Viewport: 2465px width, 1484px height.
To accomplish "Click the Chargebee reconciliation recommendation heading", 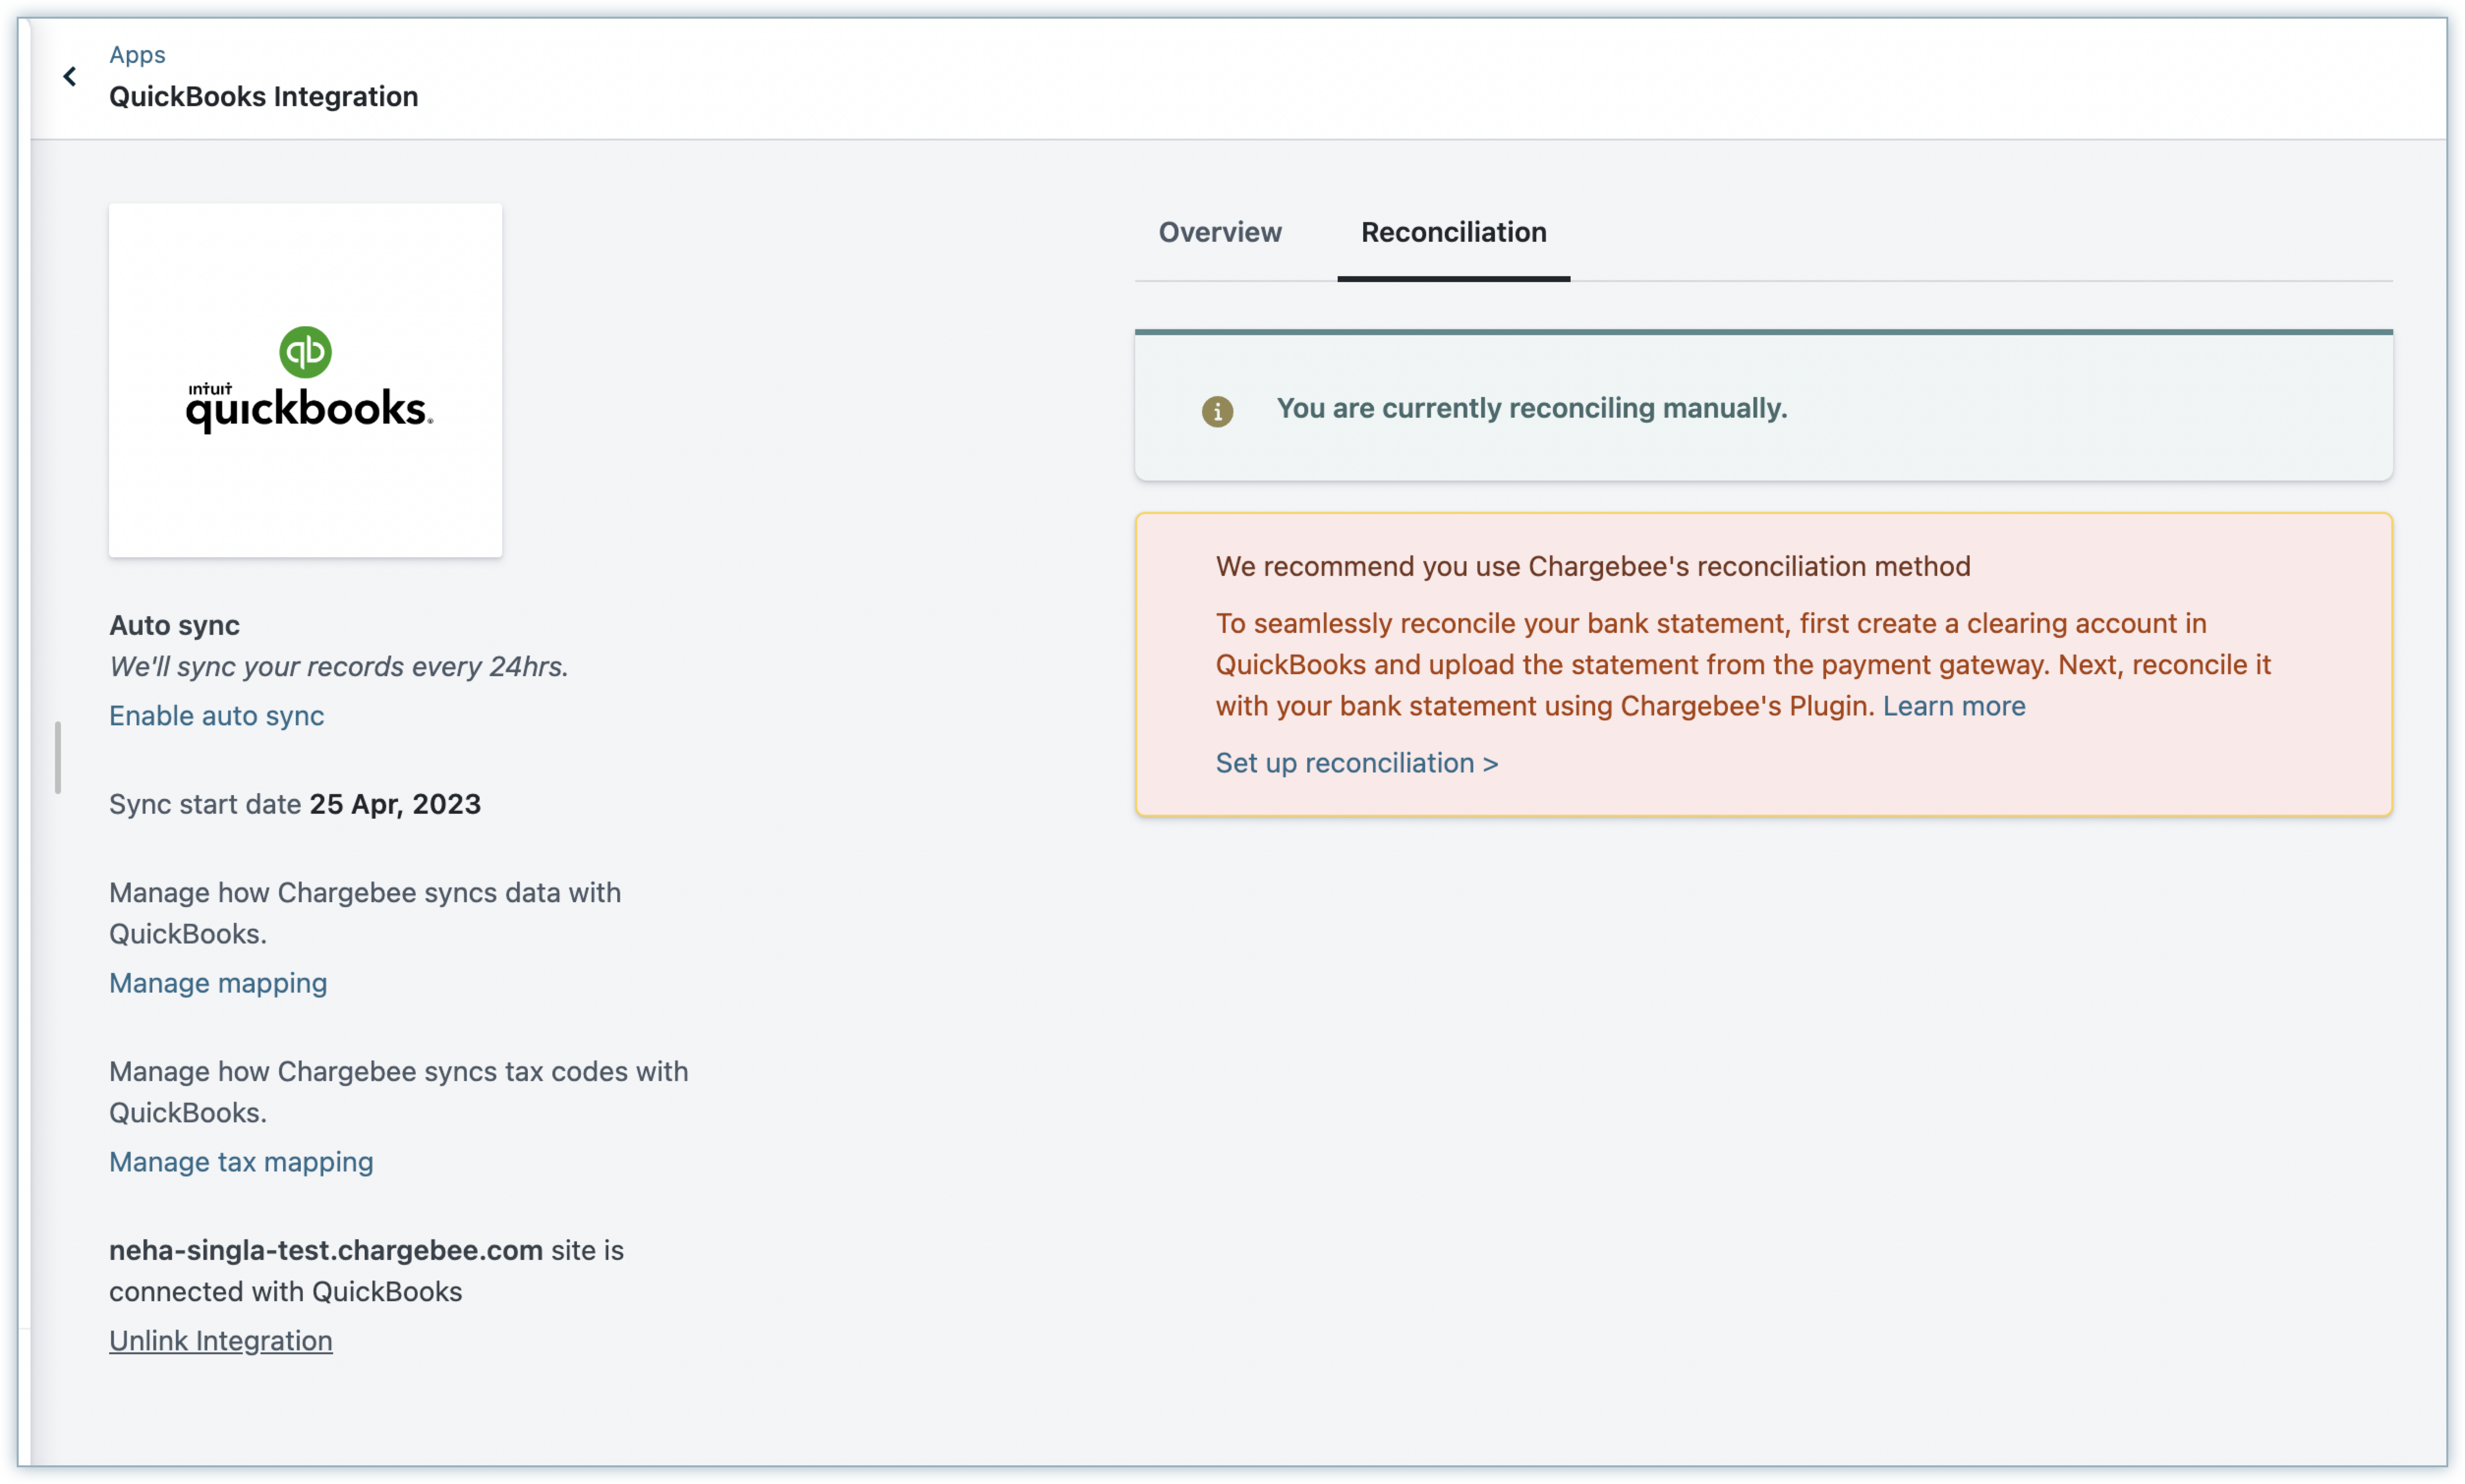I will 1592,566.
